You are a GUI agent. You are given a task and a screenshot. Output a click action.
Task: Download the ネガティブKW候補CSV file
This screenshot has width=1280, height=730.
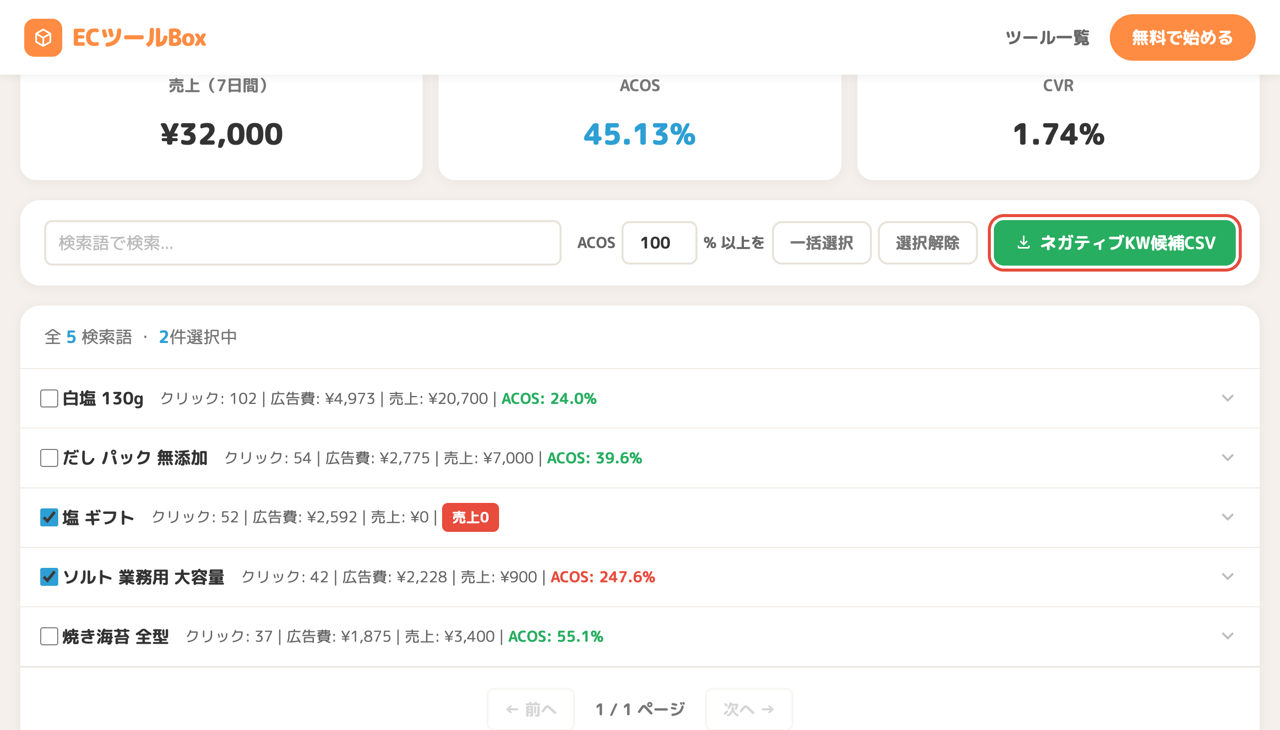(1115, 243)
